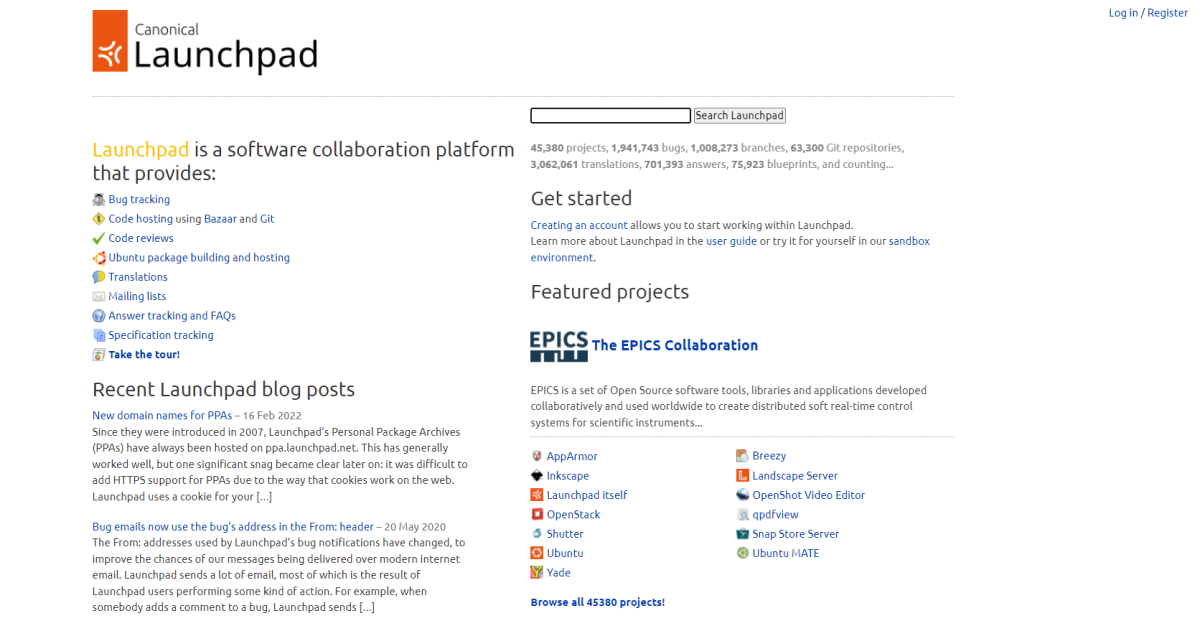Click the Yade project icon
The width and height of the screenshot is (1200, 626).
[x=537, y=573]
